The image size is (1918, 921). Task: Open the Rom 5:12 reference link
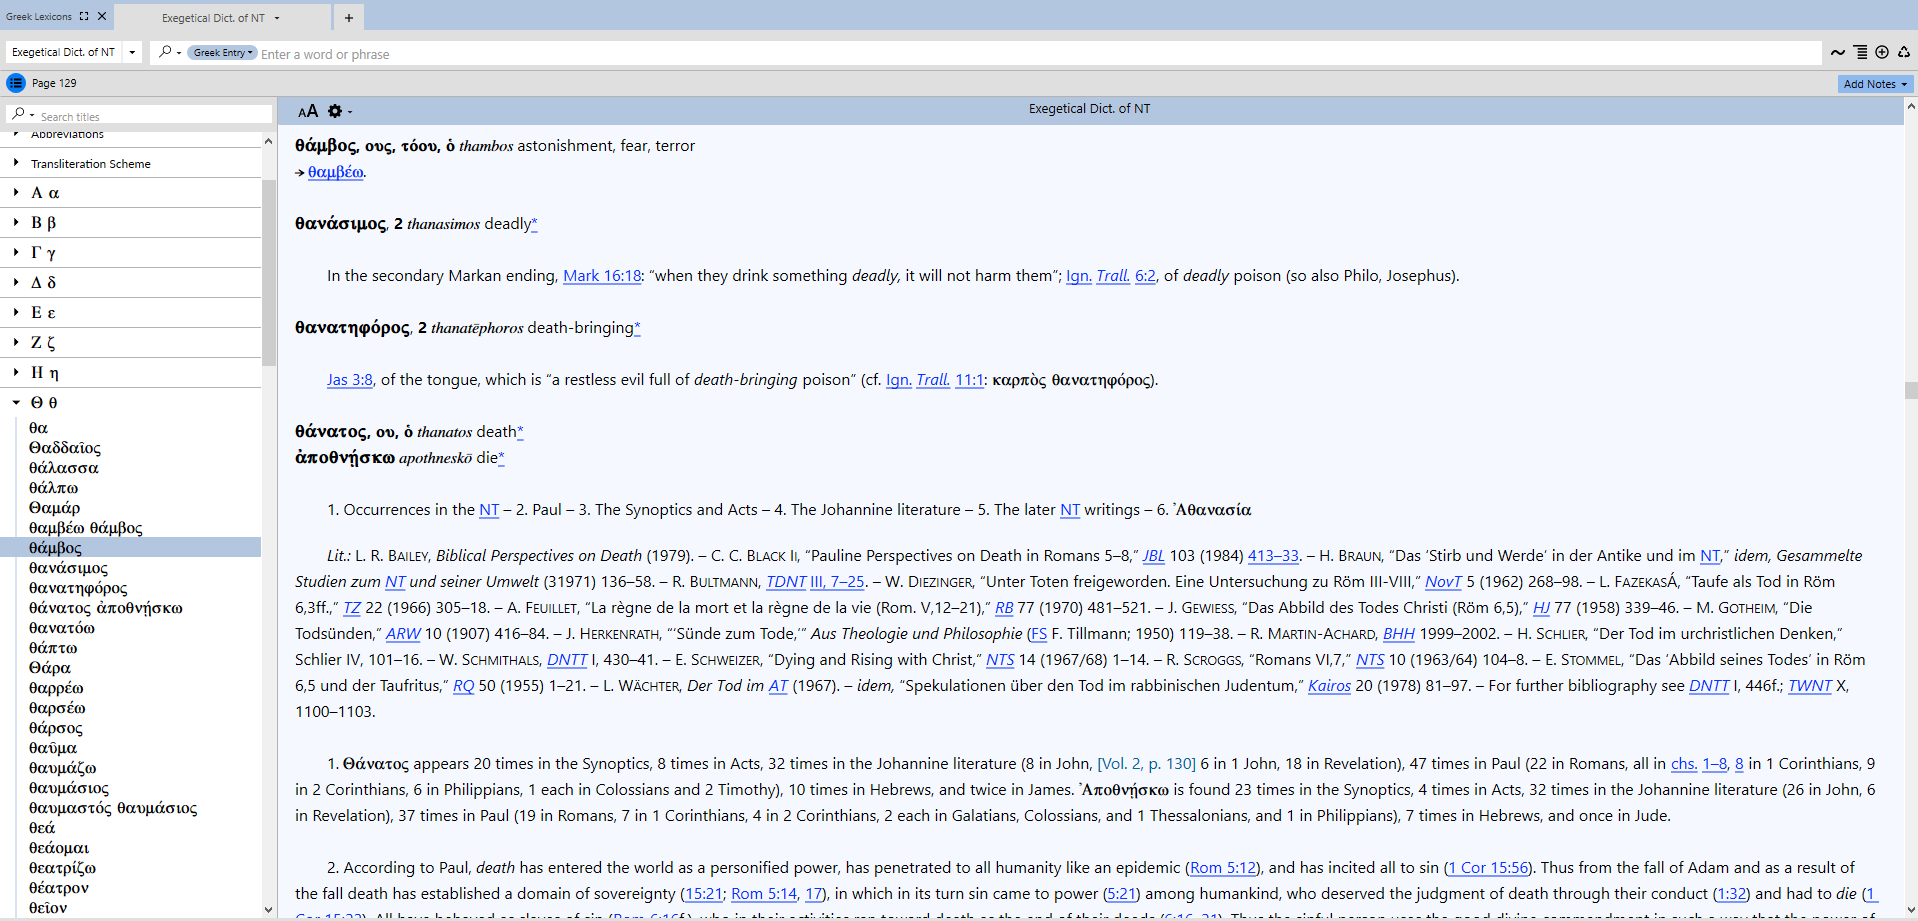coord(1222,868)
